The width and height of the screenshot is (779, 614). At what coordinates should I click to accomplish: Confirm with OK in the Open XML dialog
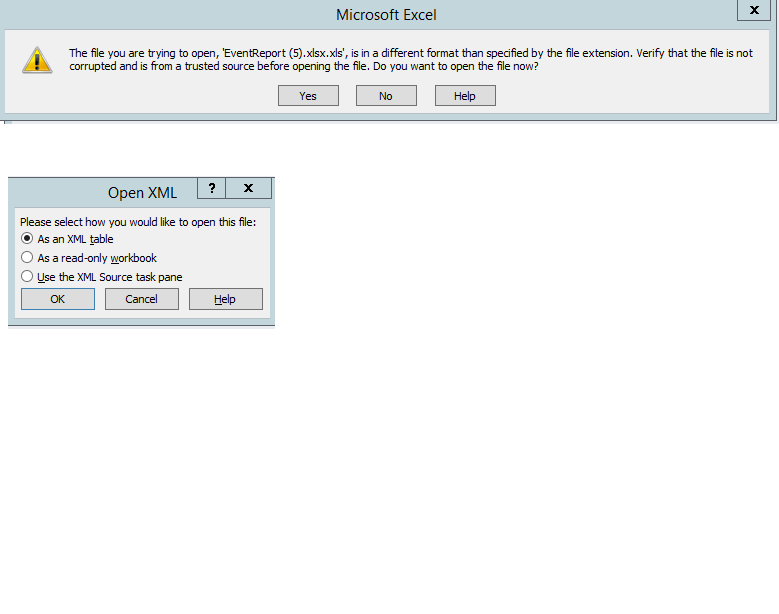click(58, 299)
